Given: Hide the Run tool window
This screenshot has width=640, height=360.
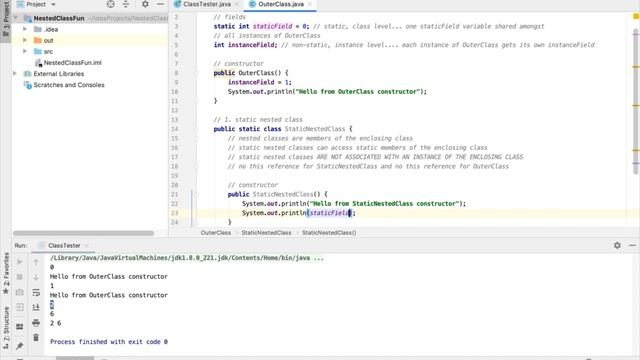Looking at the screenshot, I should tap(632, 245).
